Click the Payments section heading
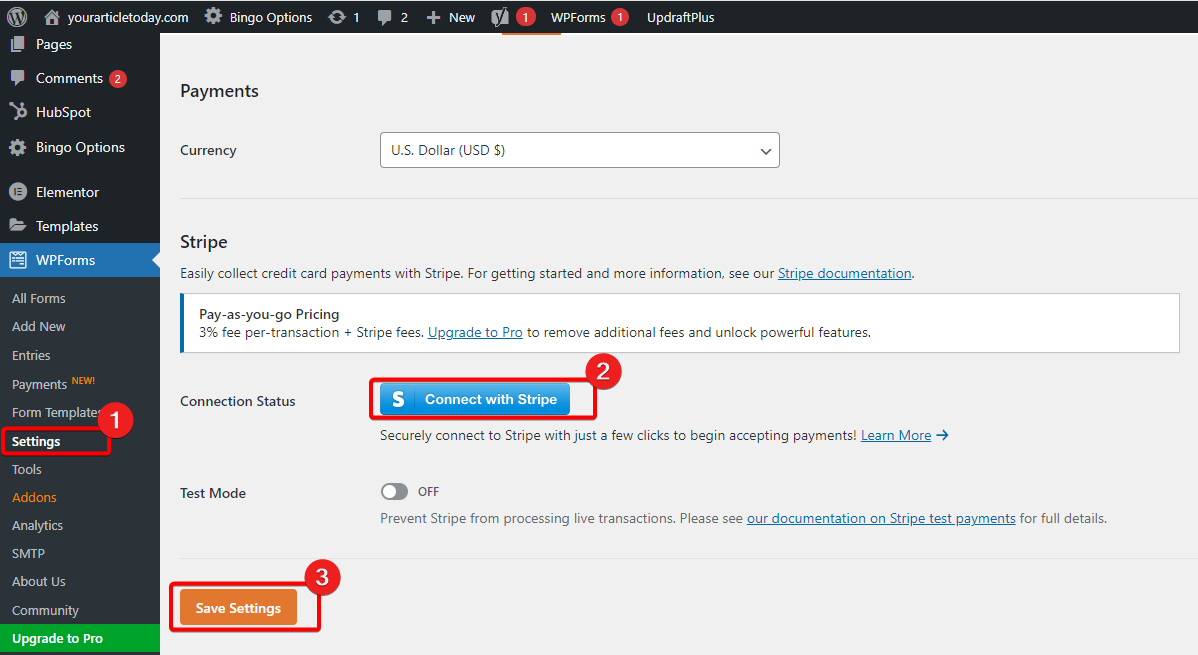This screenshot has height=655, width=1198. [219, 91]
